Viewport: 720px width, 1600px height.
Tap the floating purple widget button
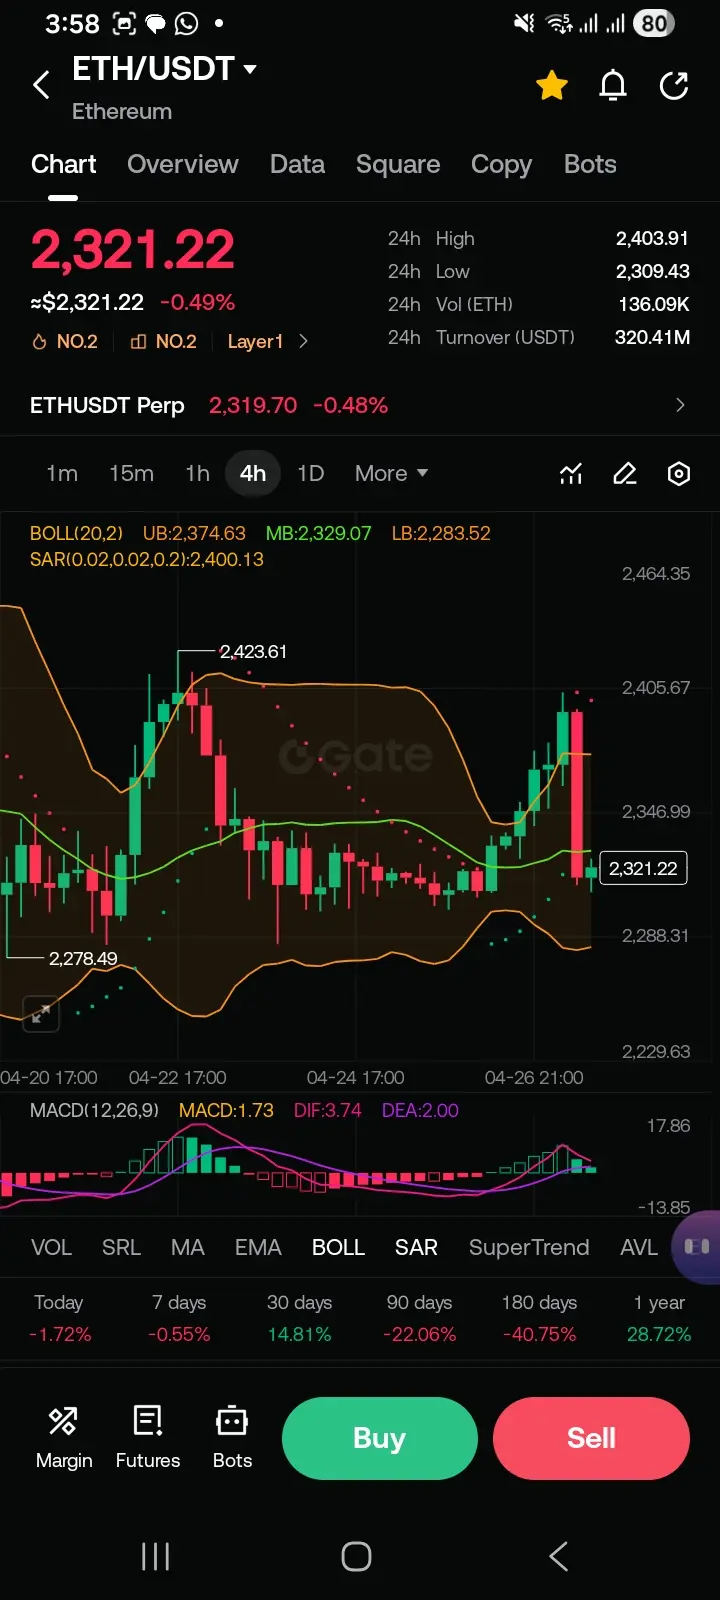click(x=697, y=1247)
